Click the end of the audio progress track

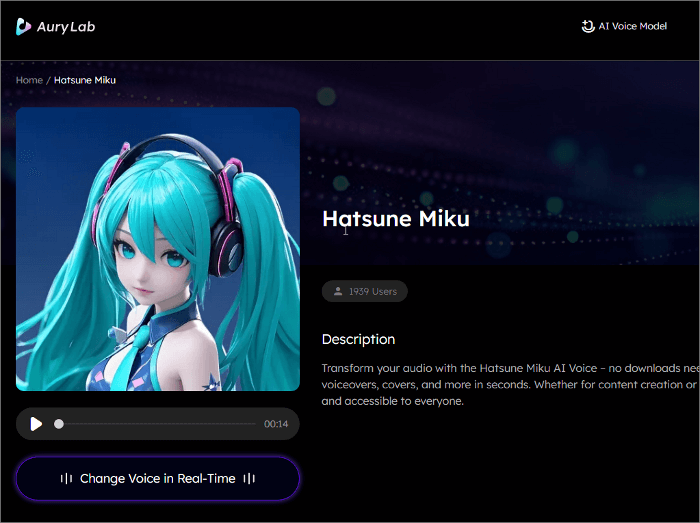255,424
